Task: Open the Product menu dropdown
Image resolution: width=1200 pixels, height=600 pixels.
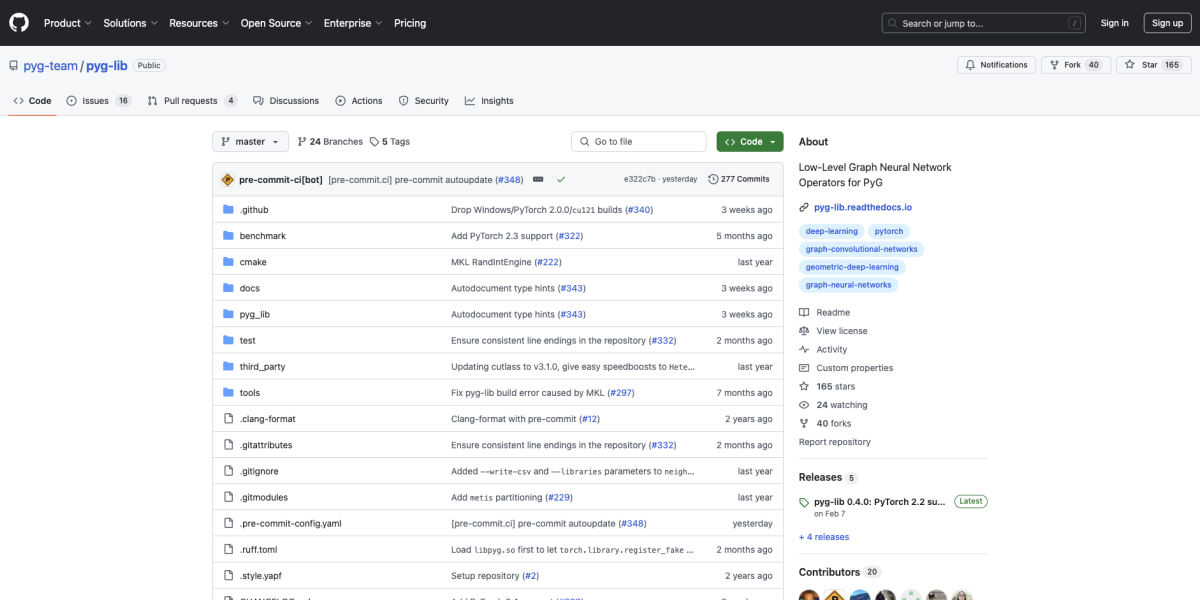Action: (67, 23)
